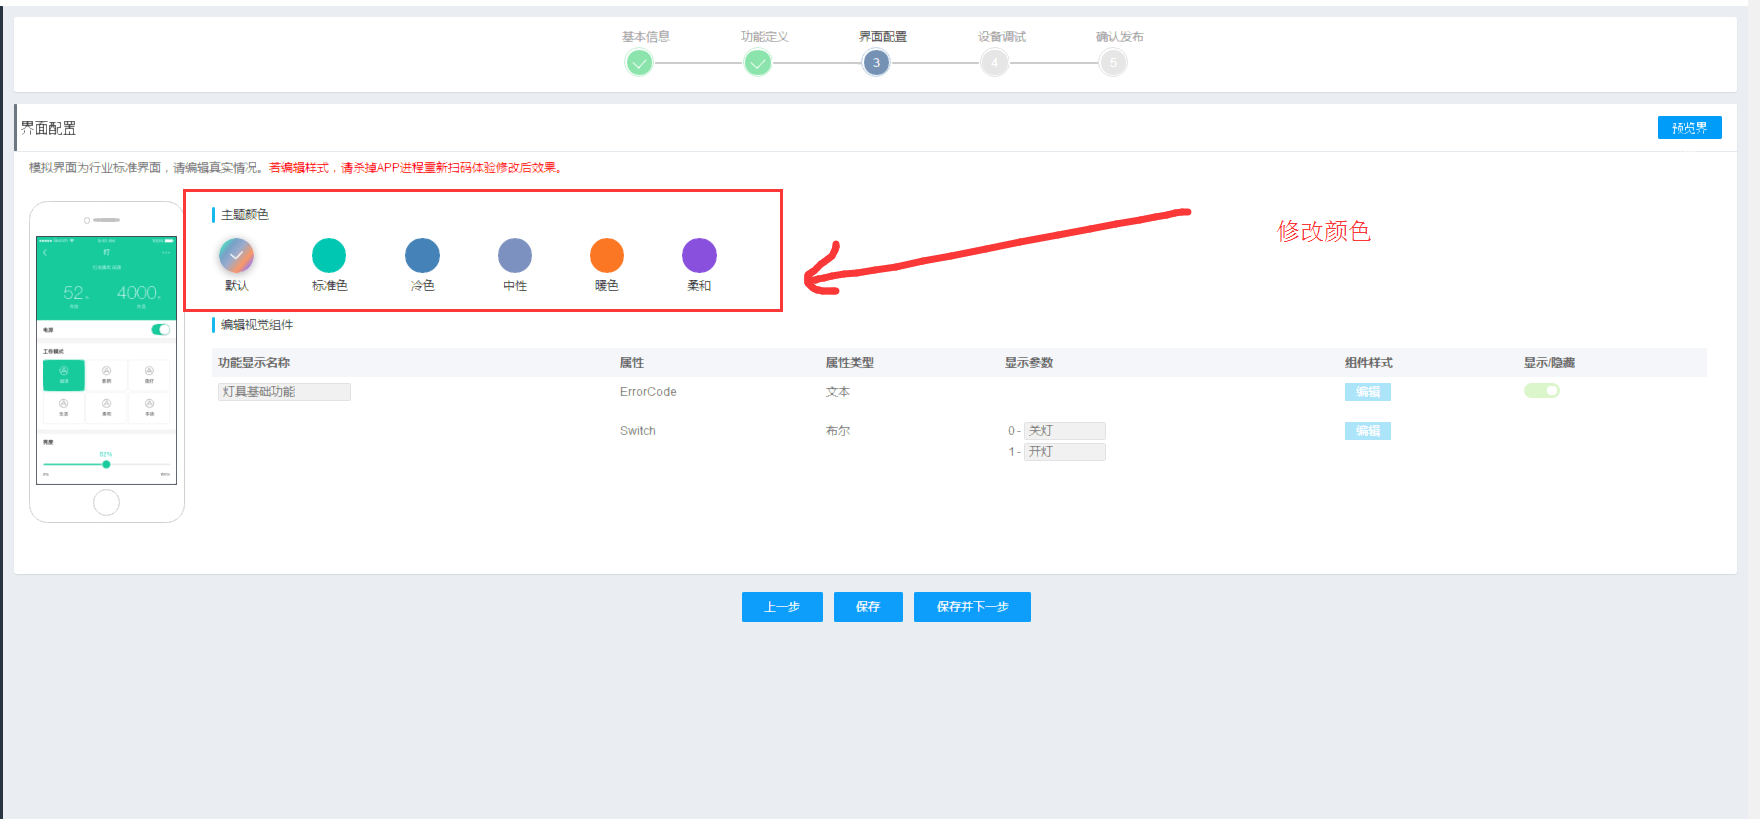Image resolution: width=1760 pixels, height=819 pixels.
Task: Click the 布尔 attribute type cell
Action: (x=838, y=431)
